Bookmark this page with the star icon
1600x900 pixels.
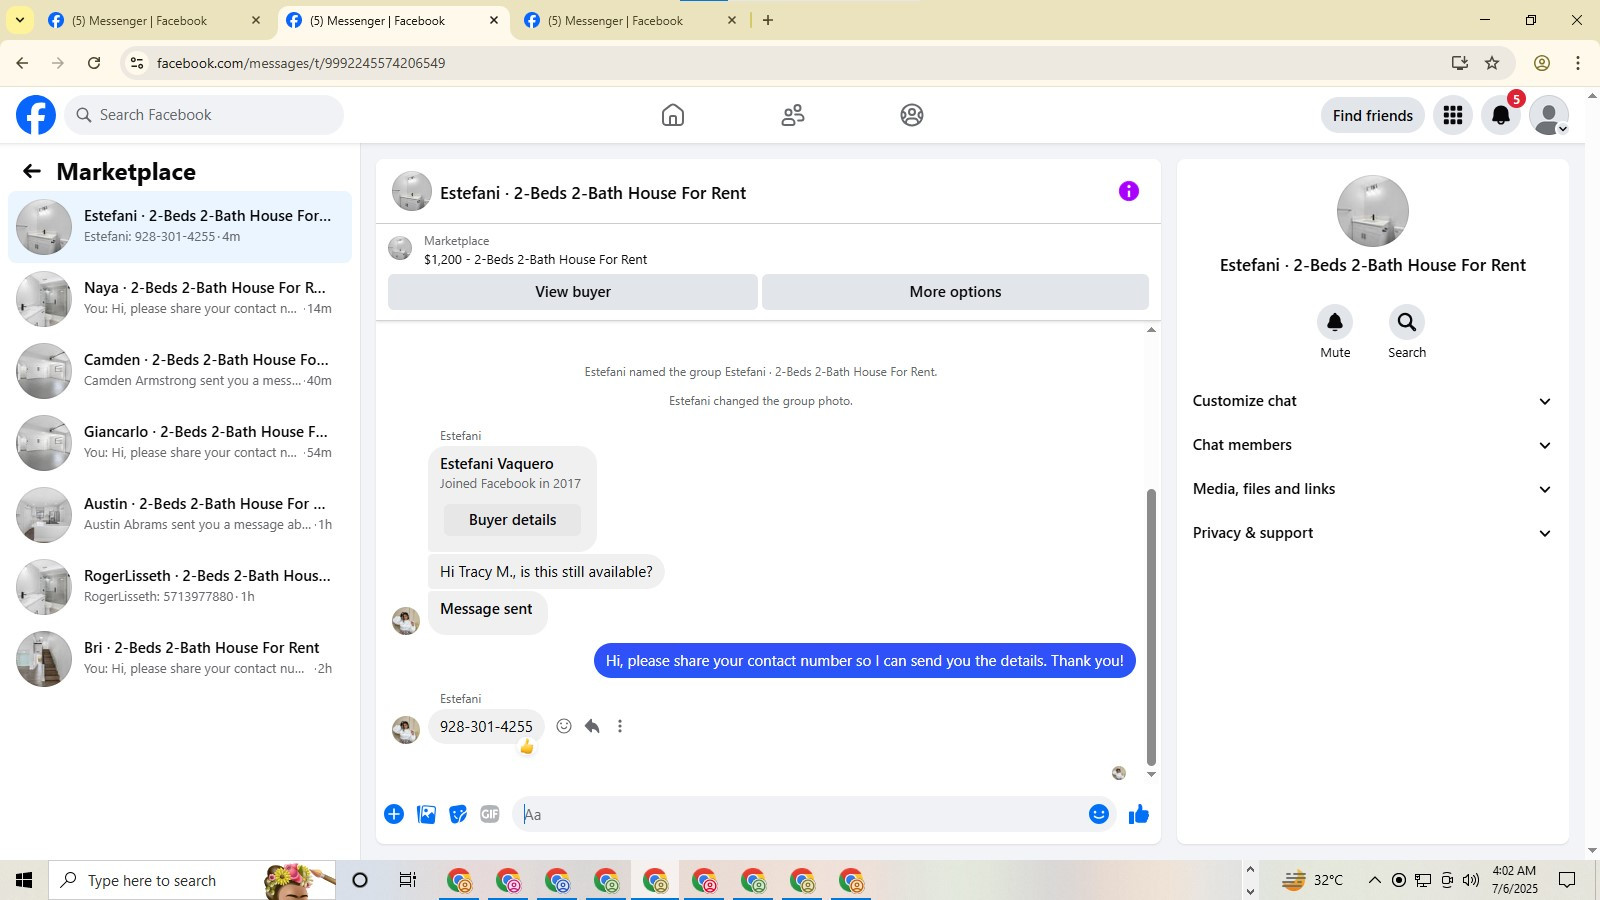1492,63
